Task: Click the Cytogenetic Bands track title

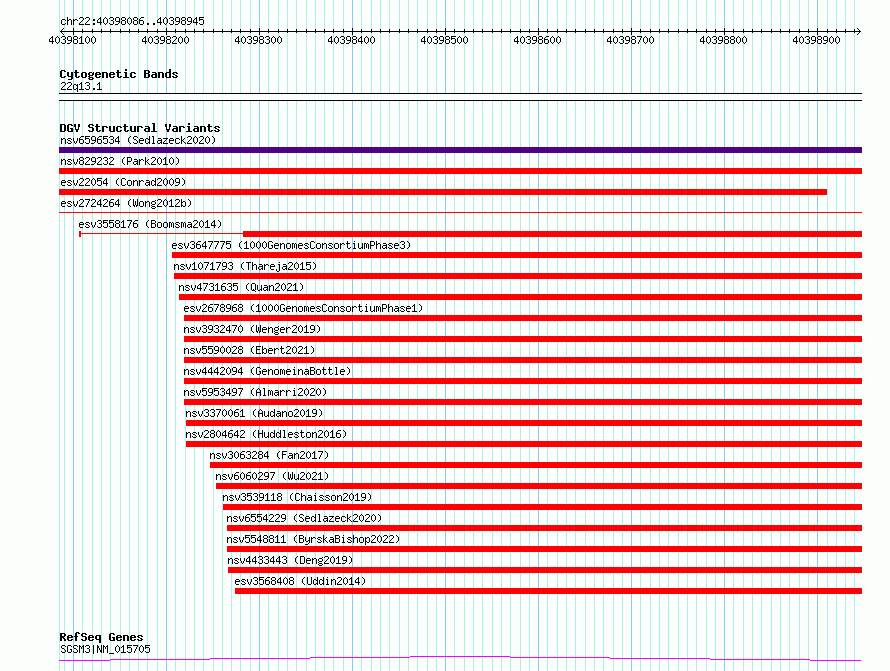Action: 119,74
